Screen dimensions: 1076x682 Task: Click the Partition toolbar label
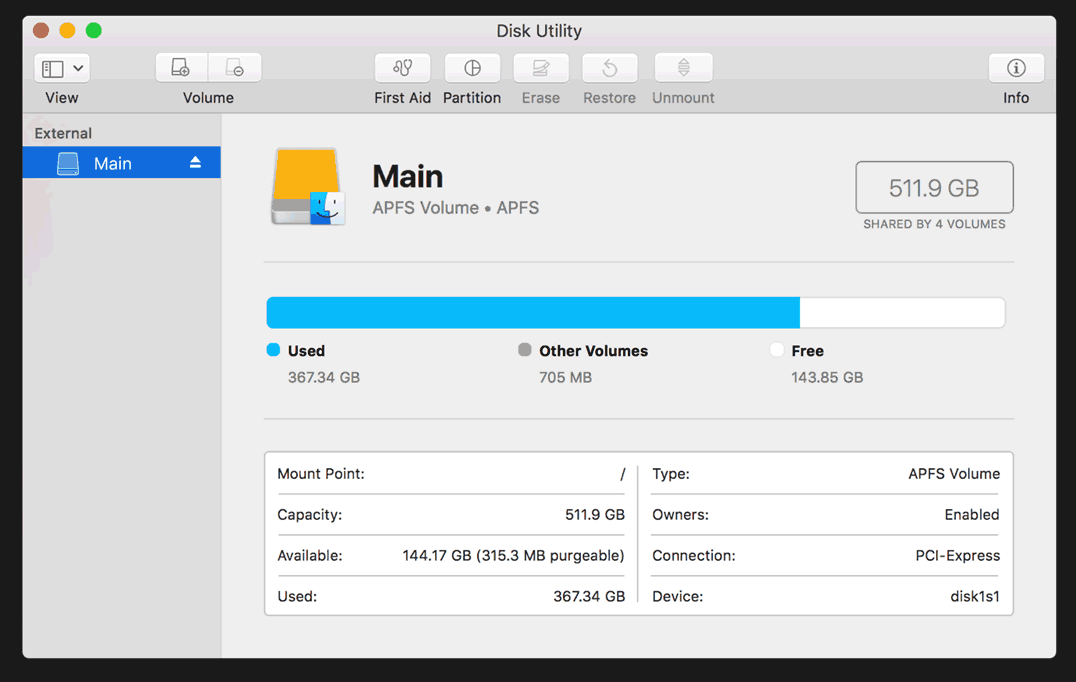coord(472,98)
